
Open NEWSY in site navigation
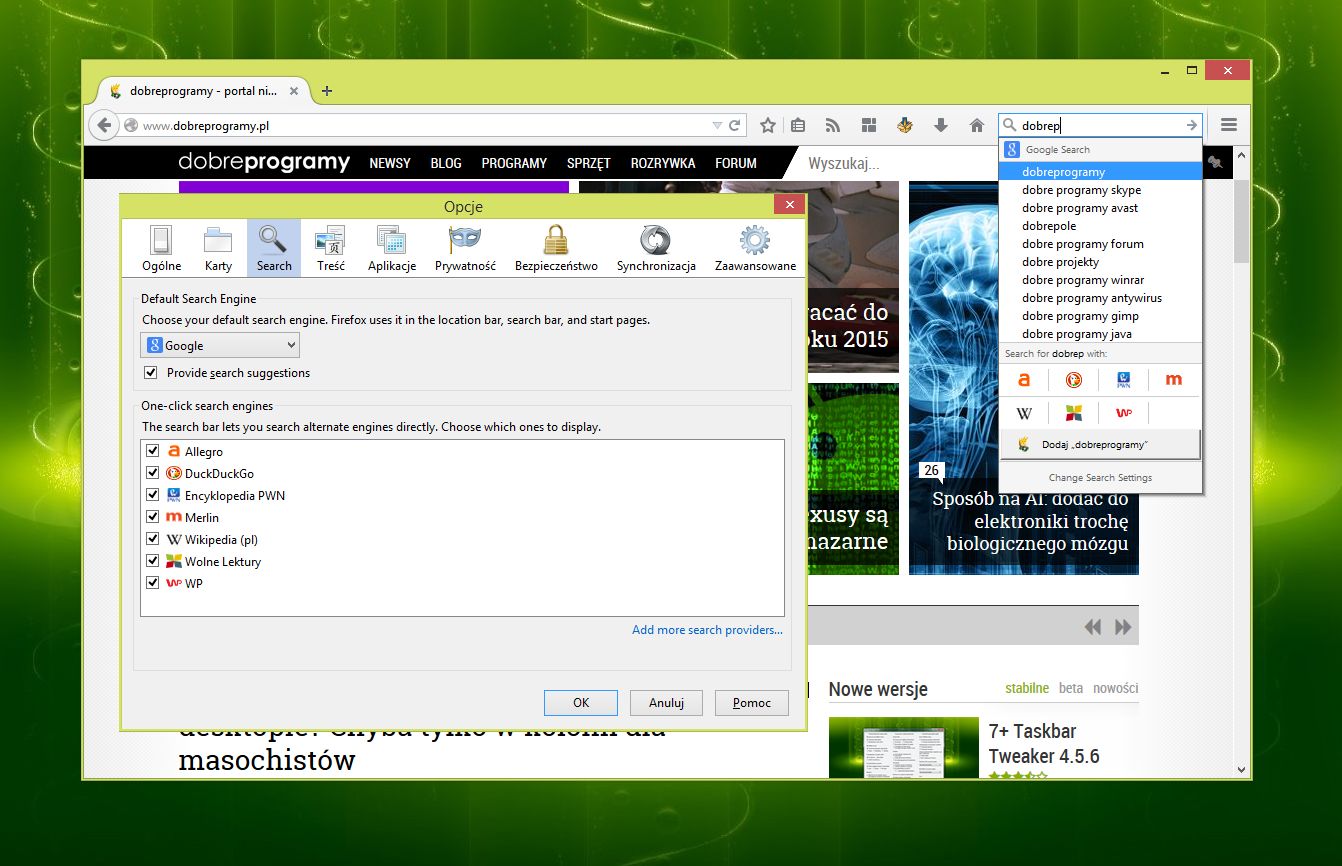(x=390, y=163)
